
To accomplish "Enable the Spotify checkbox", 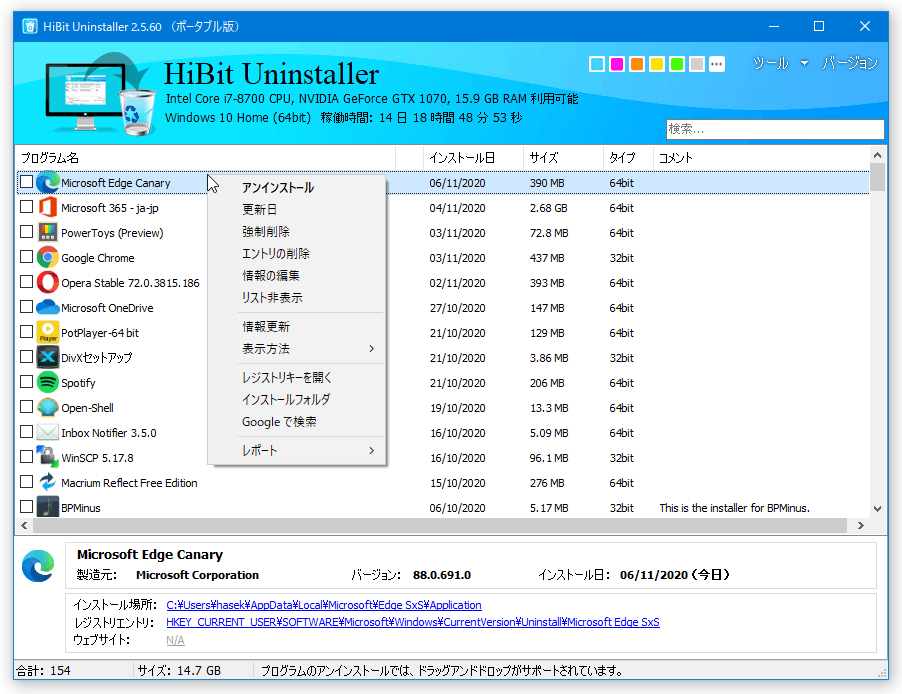I will [26, 382].
